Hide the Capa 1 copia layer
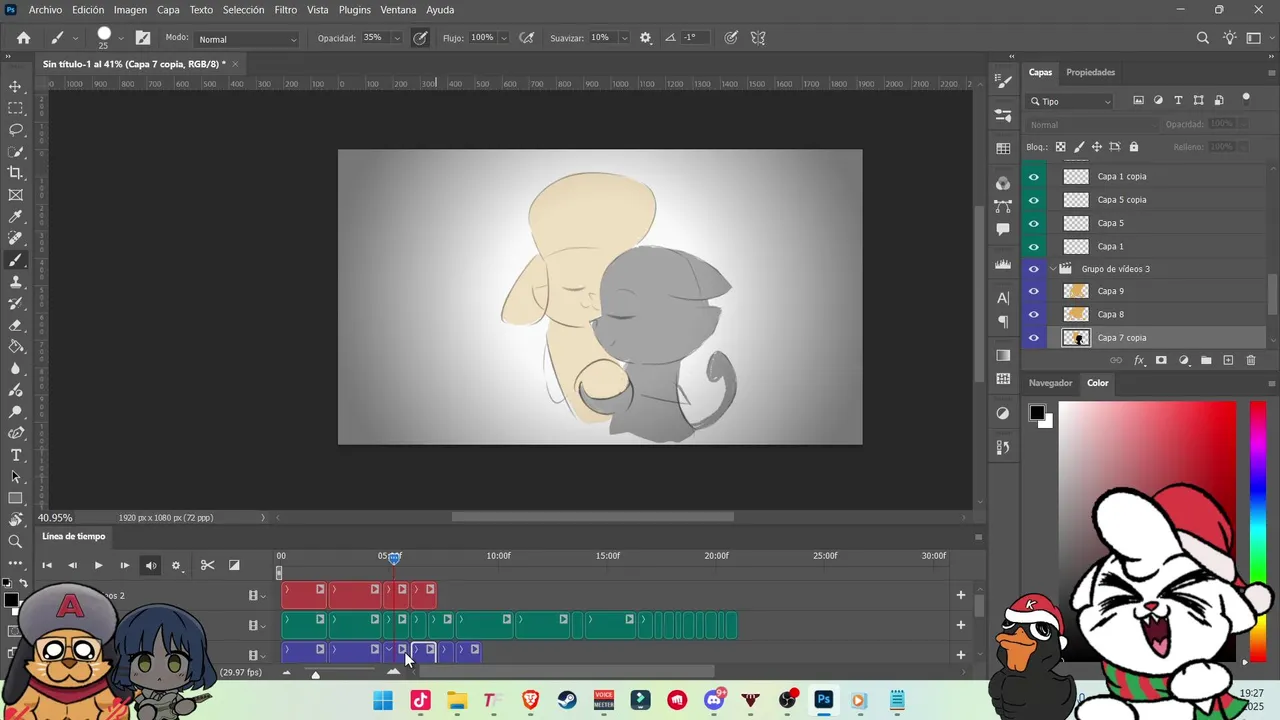The height and width of the screenshot is (720, 1280). coord(1034,177)
